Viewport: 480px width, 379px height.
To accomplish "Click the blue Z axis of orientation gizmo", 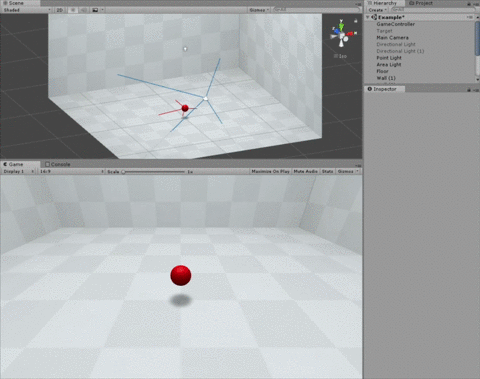I will (x=336, y=31).
